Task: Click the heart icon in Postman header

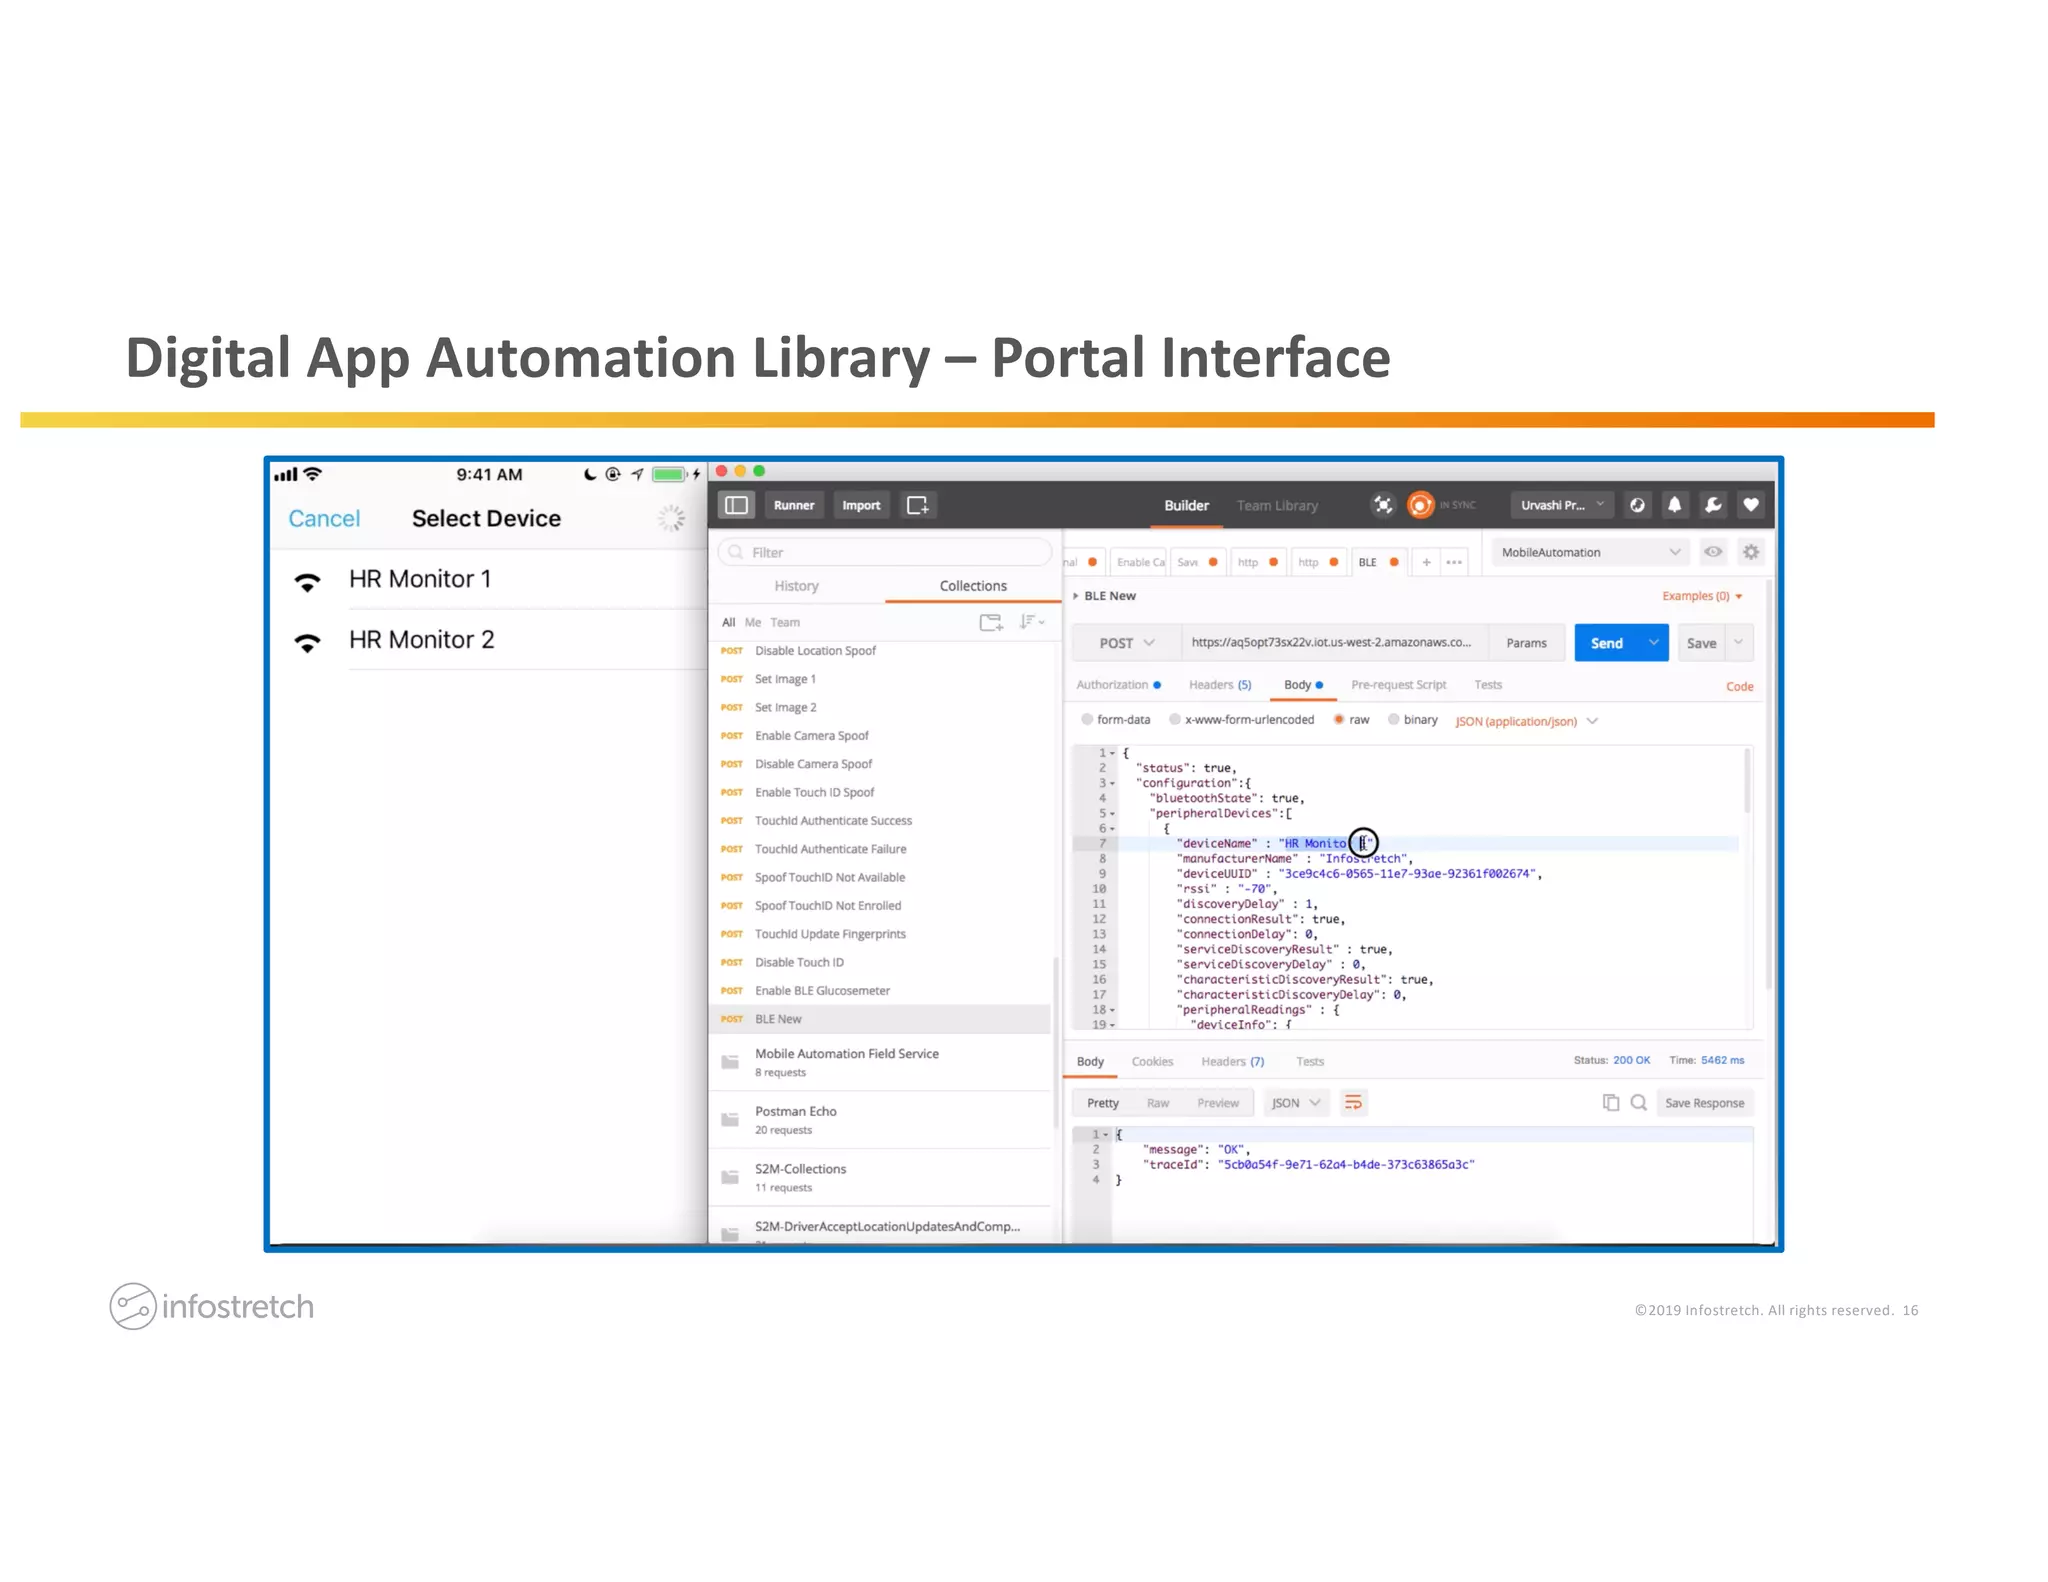Action: pos(1750,505)
